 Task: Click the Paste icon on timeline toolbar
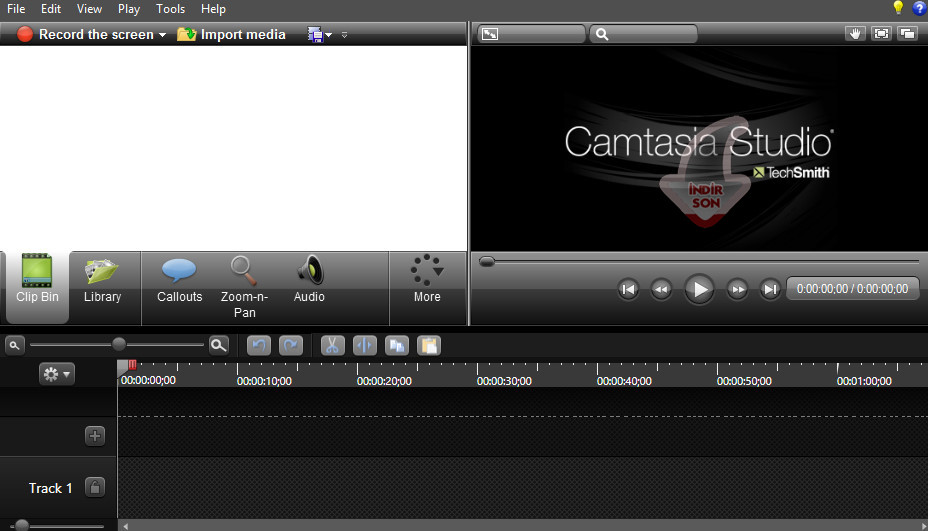click(x=428, y=345)
